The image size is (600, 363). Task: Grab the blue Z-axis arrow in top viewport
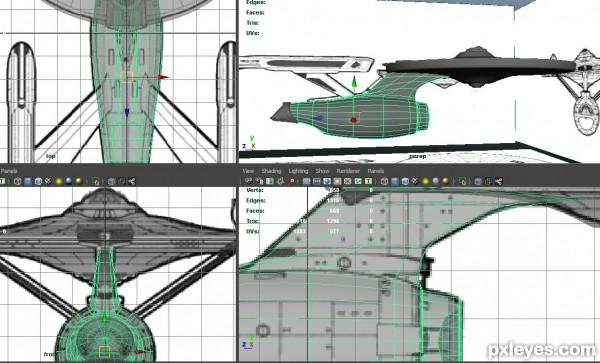pos(127,112)
